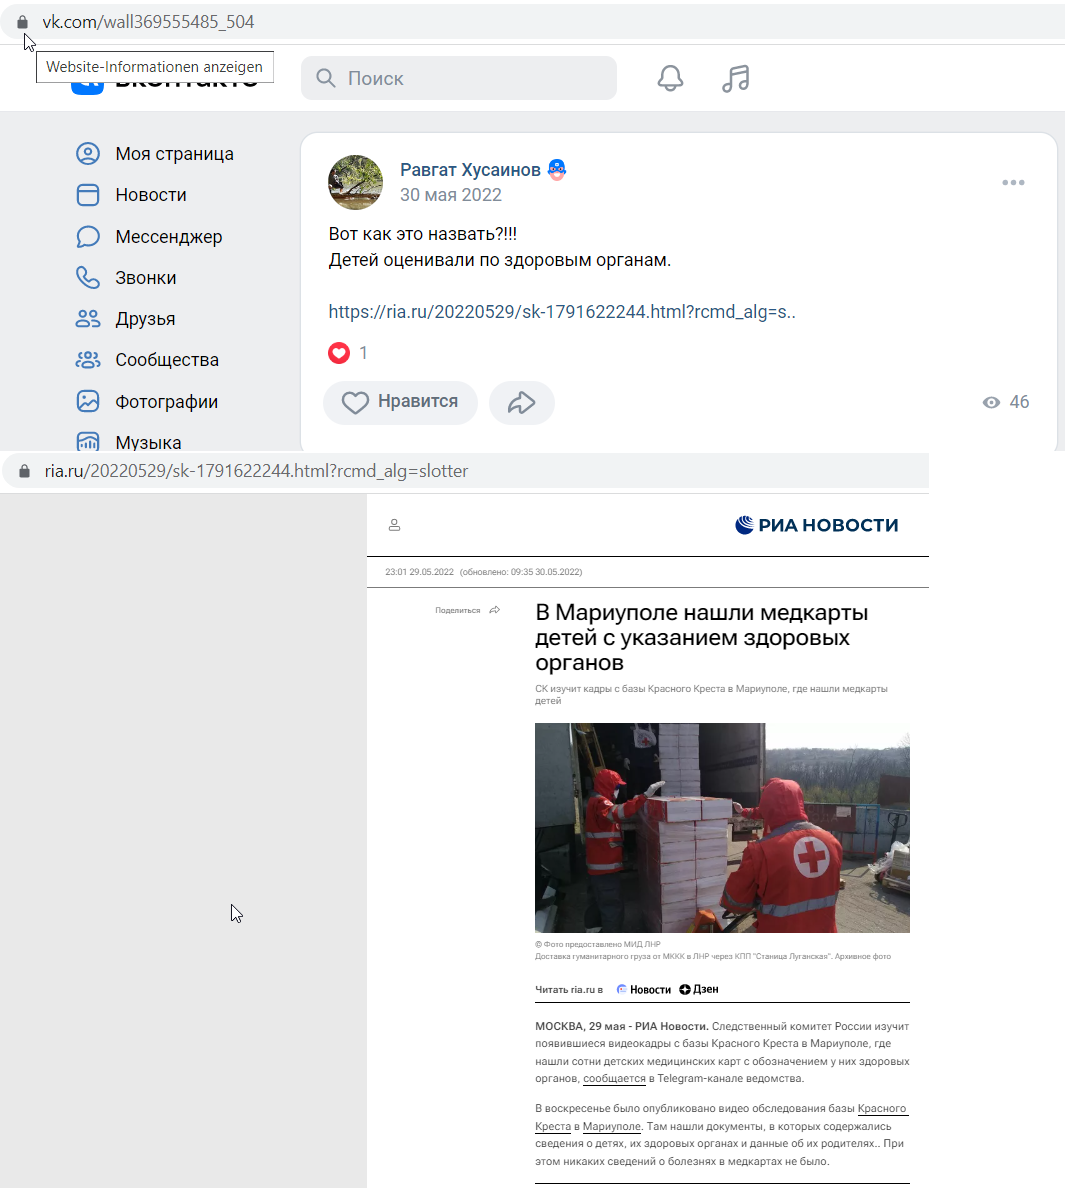Screen dimensions: 1065x1188
Task: Click the emoji badge next to Равгат Хусаинов
Action: [557, 170]
